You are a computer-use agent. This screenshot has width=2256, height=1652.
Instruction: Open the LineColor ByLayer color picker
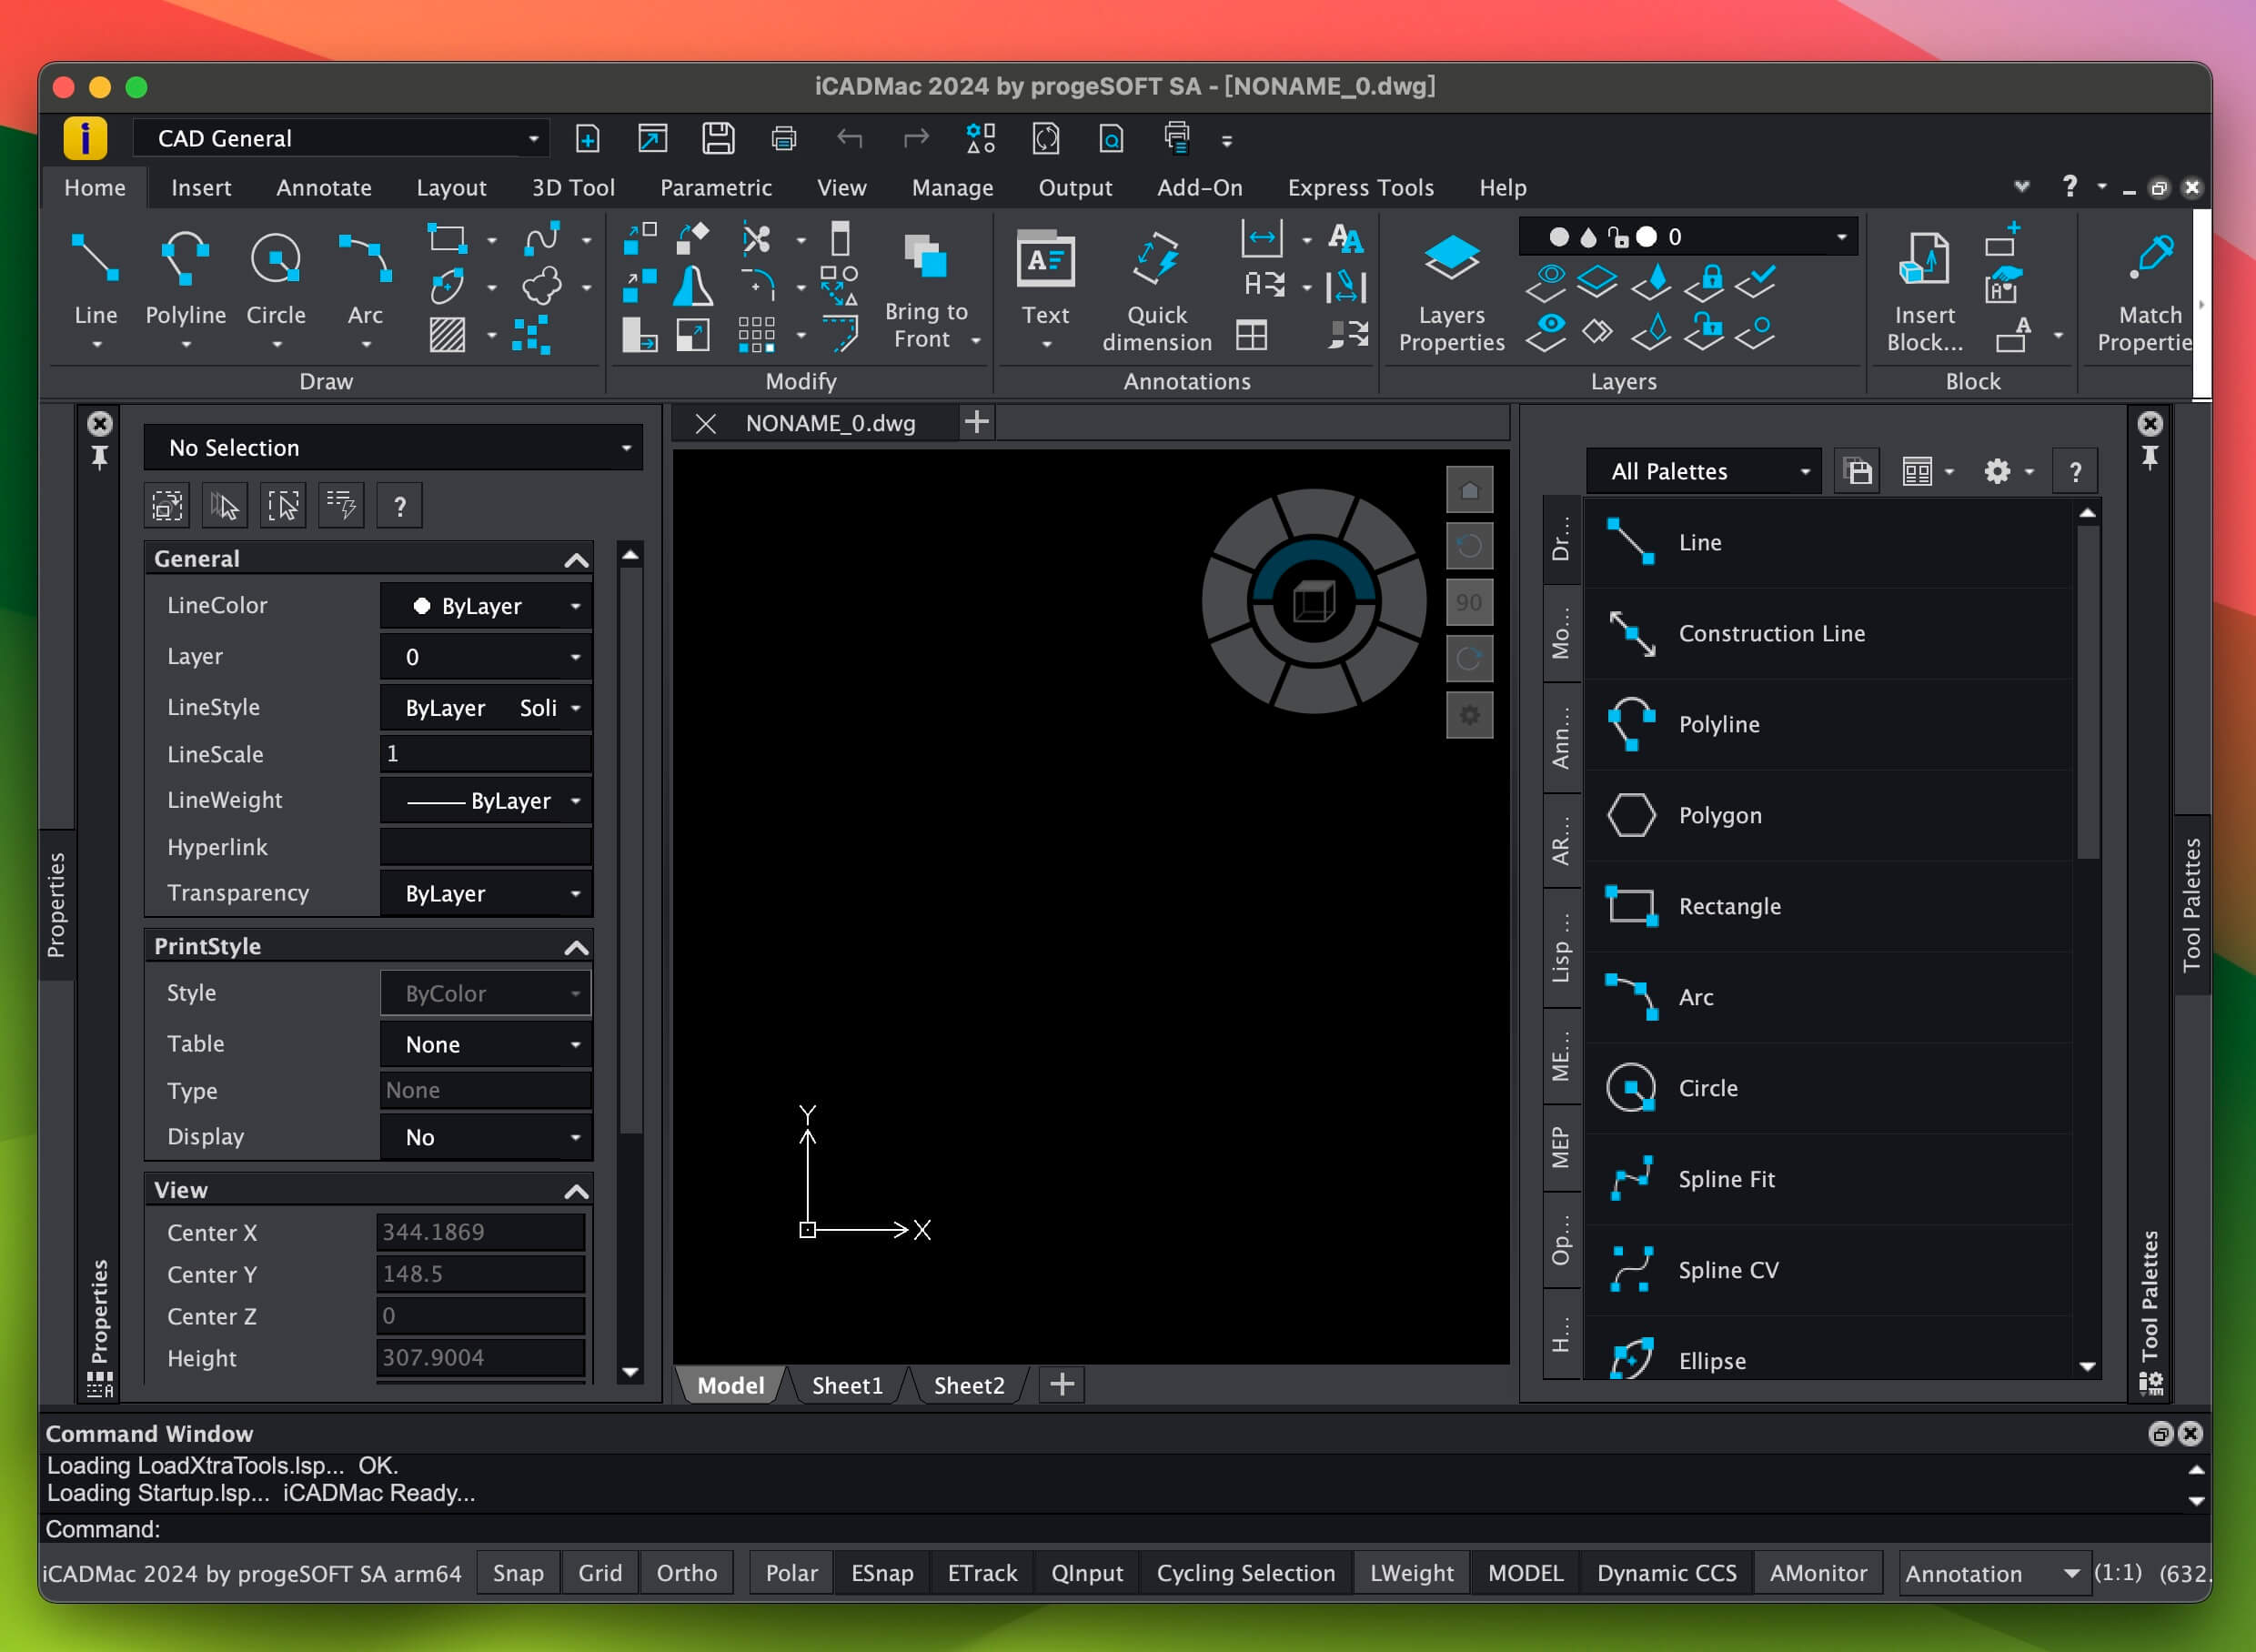coord(486,606)
